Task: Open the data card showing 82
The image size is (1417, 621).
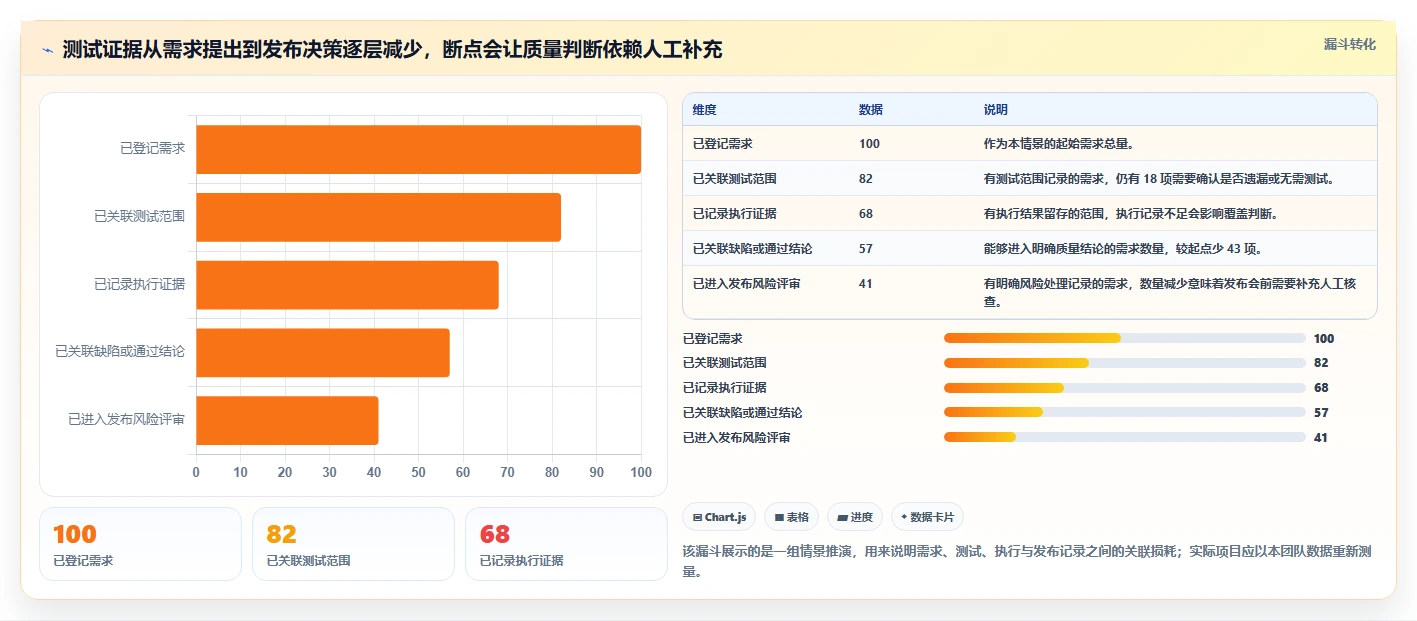Action: point(353,544)
